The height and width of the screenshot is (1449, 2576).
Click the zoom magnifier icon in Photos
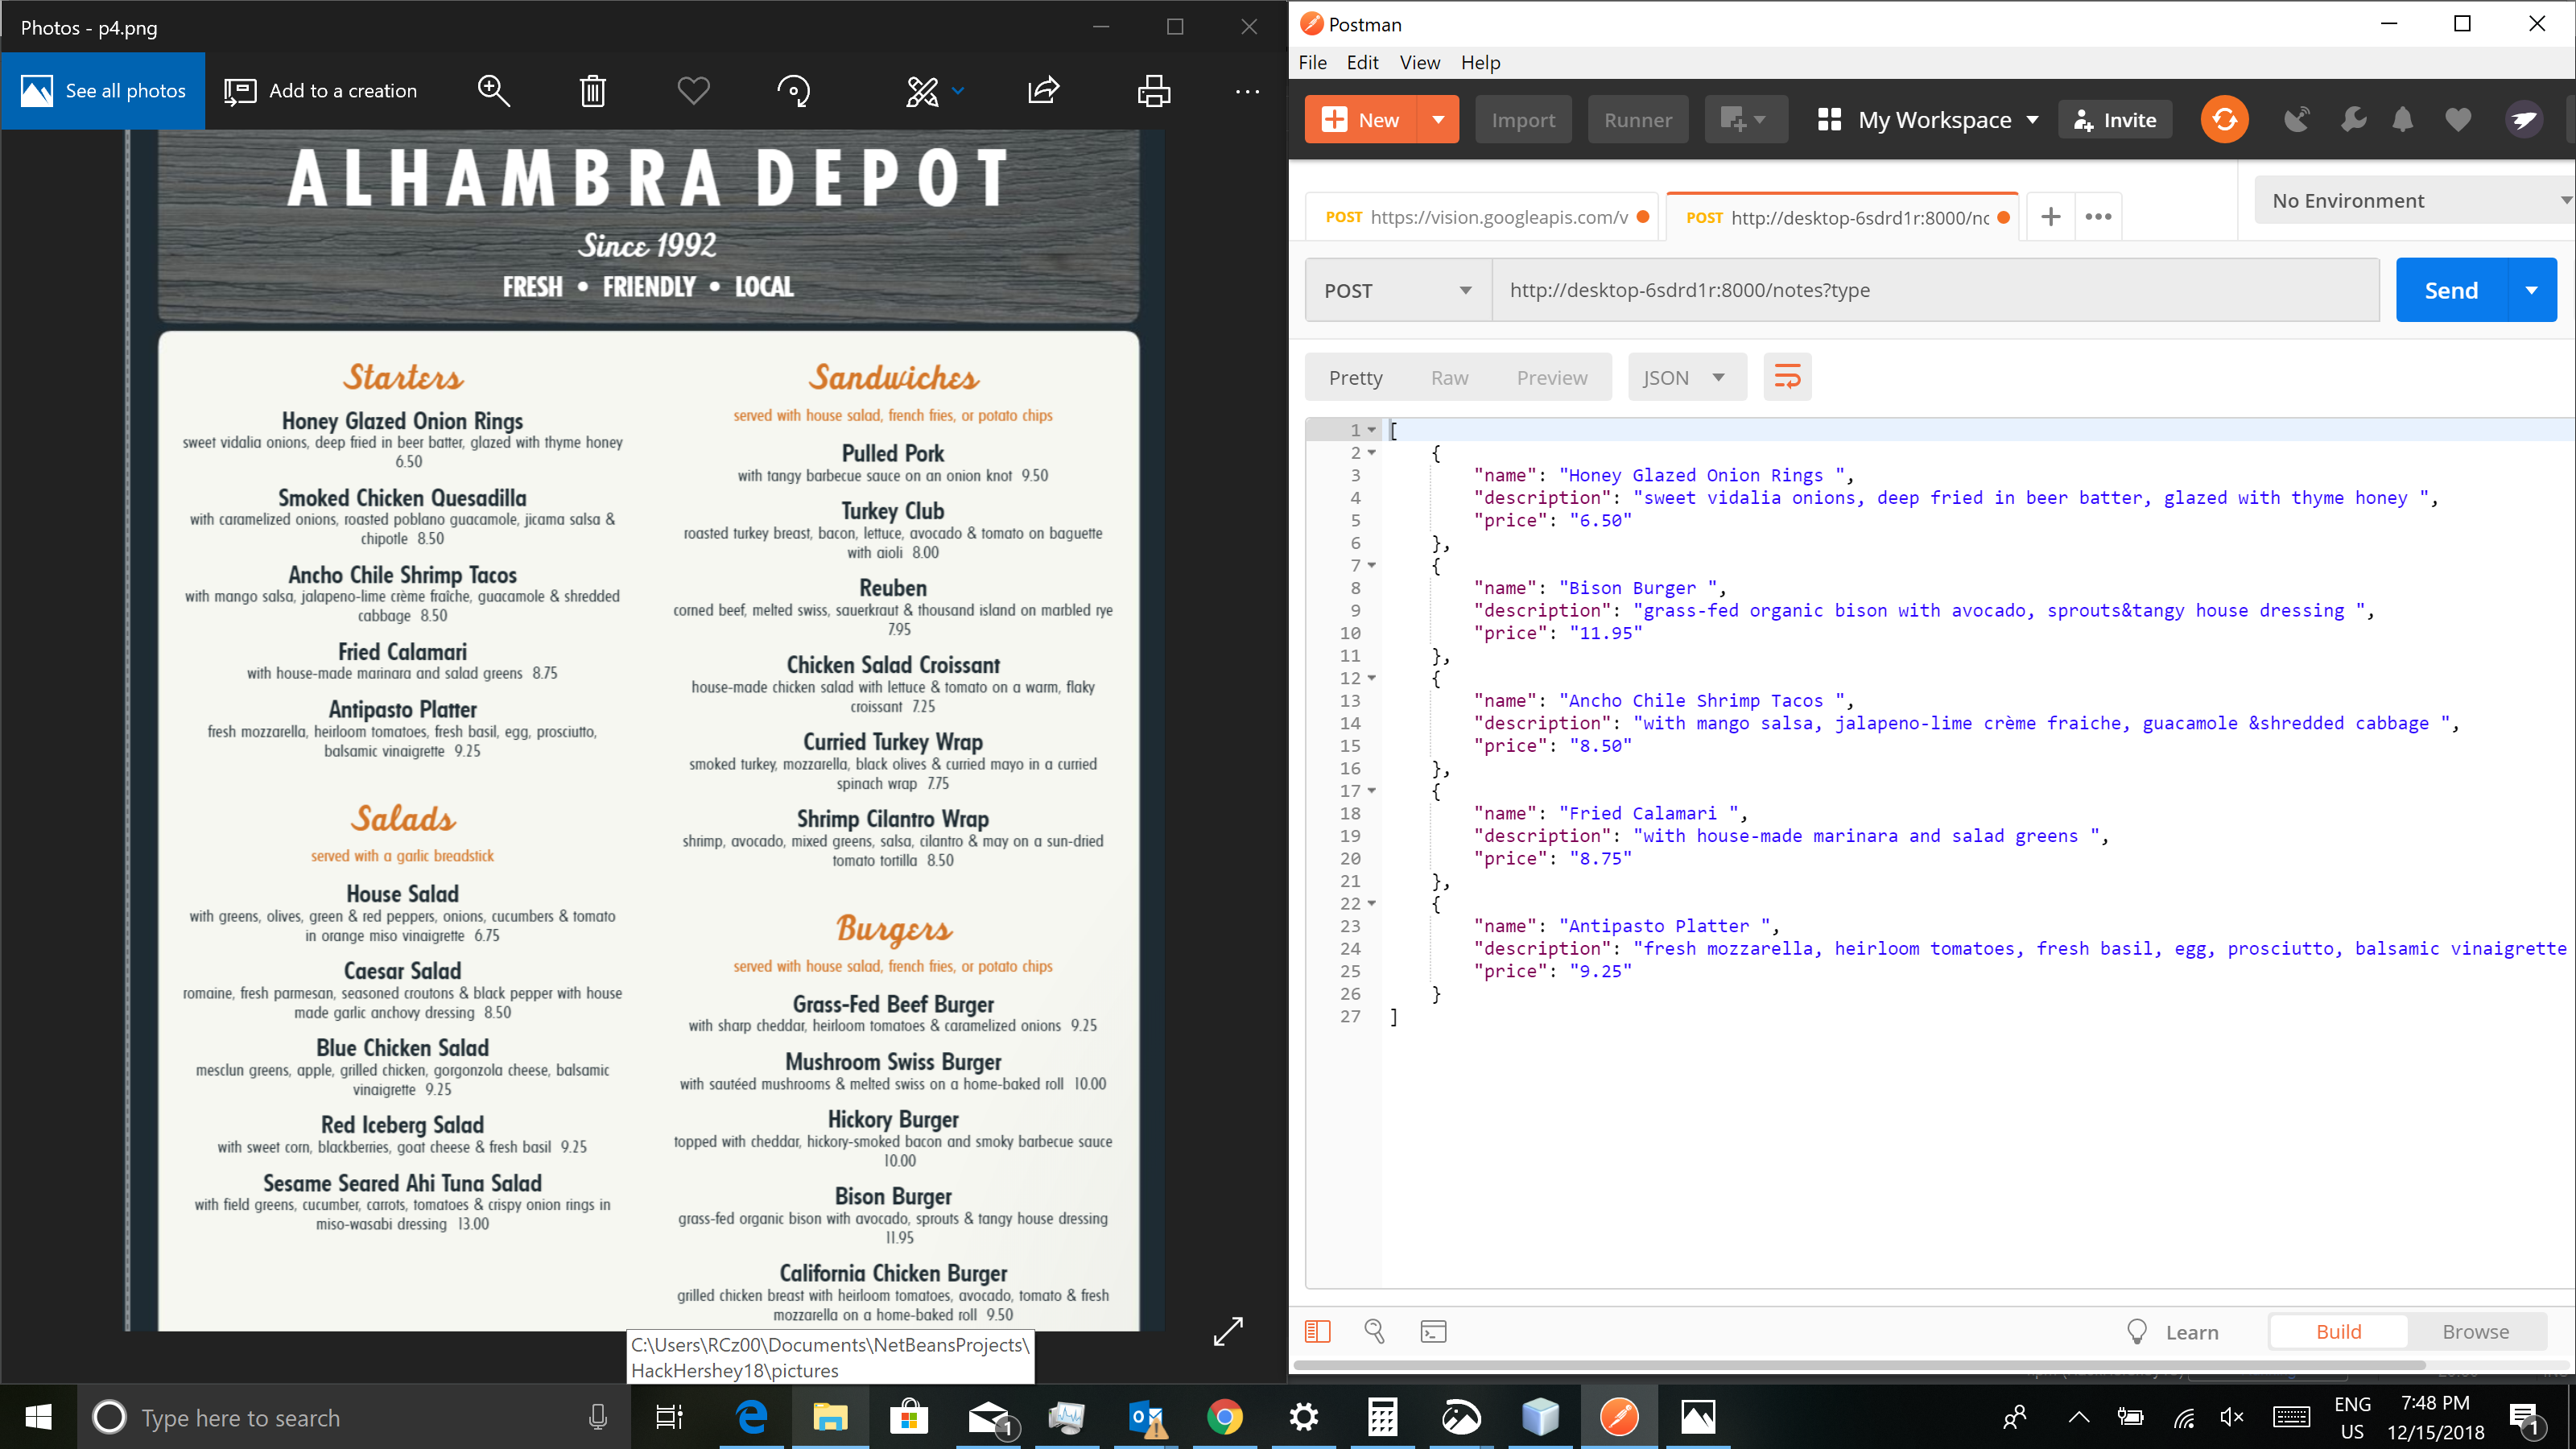click(x=493, y=91)
